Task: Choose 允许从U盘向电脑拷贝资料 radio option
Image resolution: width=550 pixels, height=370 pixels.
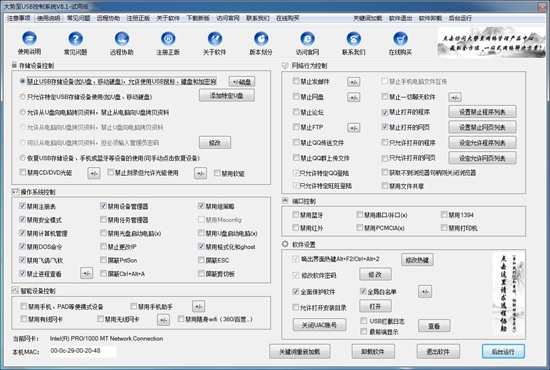Action: pos(22,112)
